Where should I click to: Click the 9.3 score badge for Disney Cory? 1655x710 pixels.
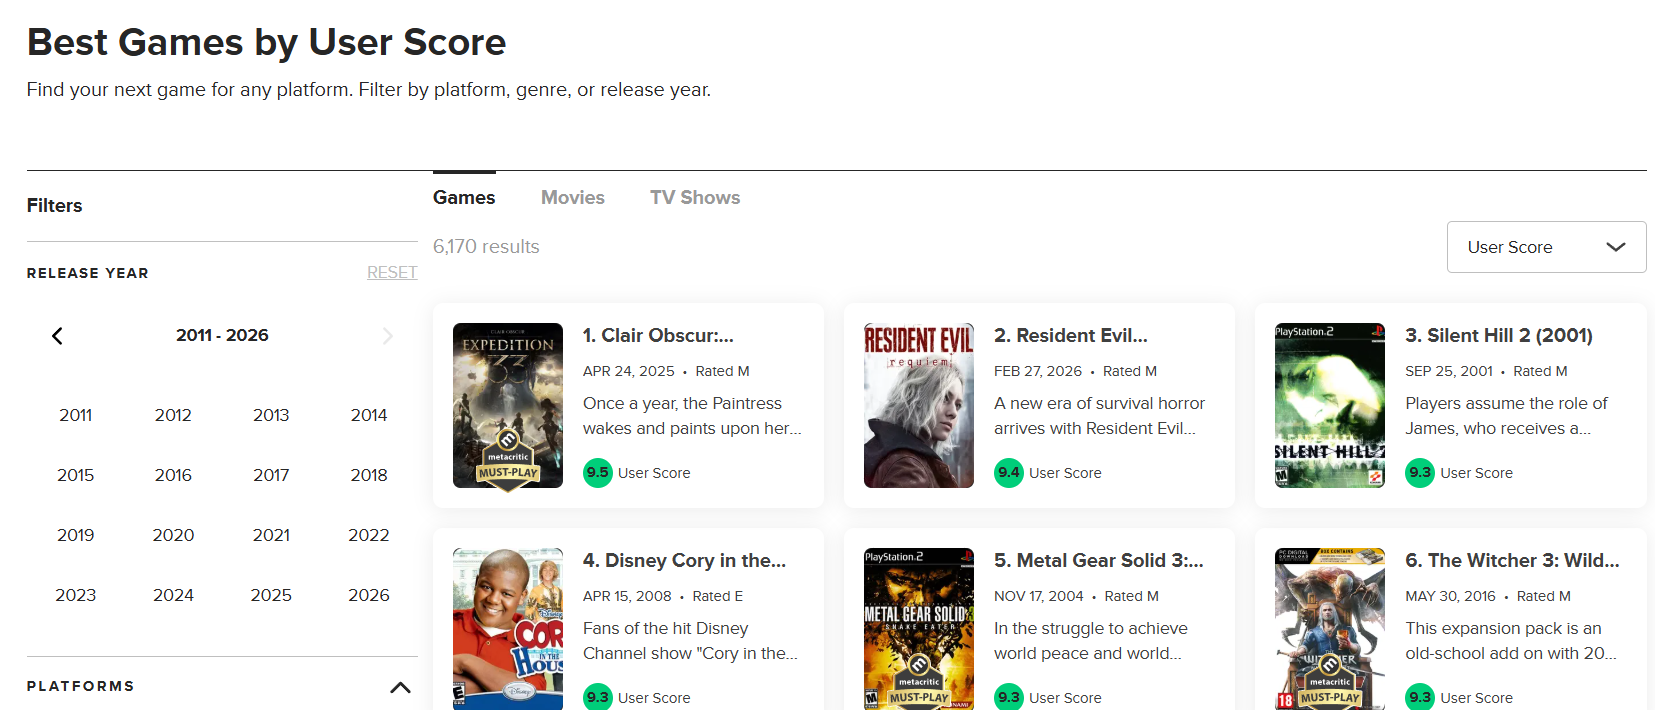tap(598, 697)
